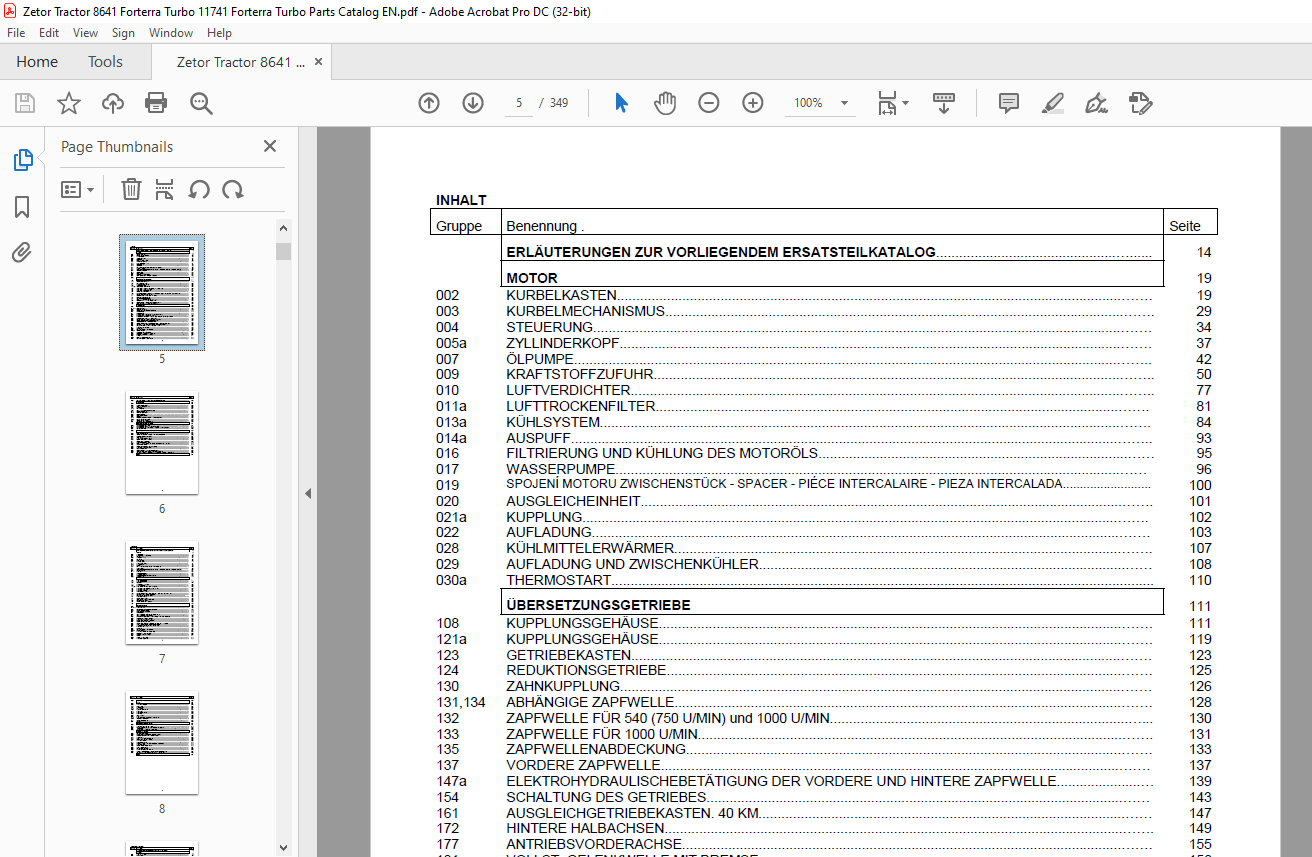Click the ERLÄUTERUNGEN ZUR VORLIEGENDEM ERSATSTEILKATALOG heading

coord(721,253)
